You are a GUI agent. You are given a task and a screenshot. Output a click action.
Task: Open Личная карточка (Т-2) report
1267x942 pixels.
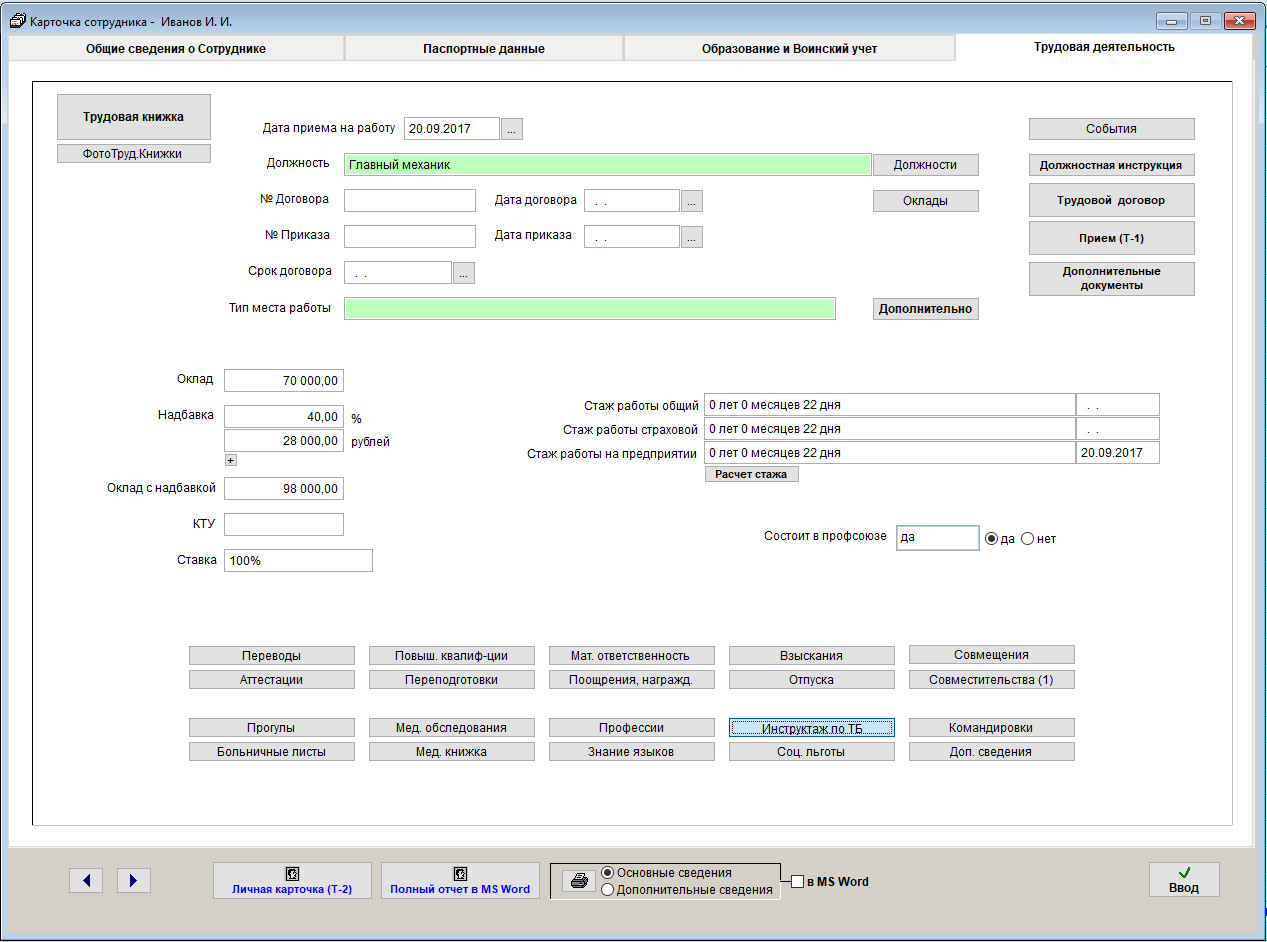click(x=292, y=881)
